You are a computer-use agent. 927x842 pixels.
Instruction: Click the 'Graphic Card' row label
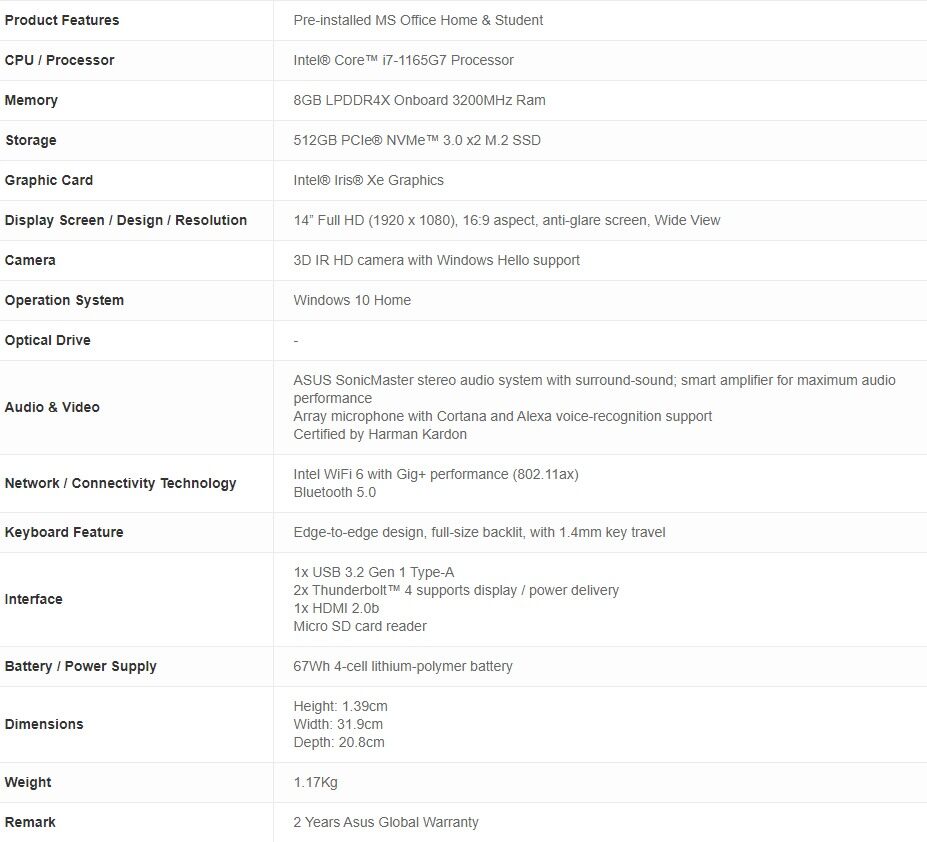(x=49, y=180)
